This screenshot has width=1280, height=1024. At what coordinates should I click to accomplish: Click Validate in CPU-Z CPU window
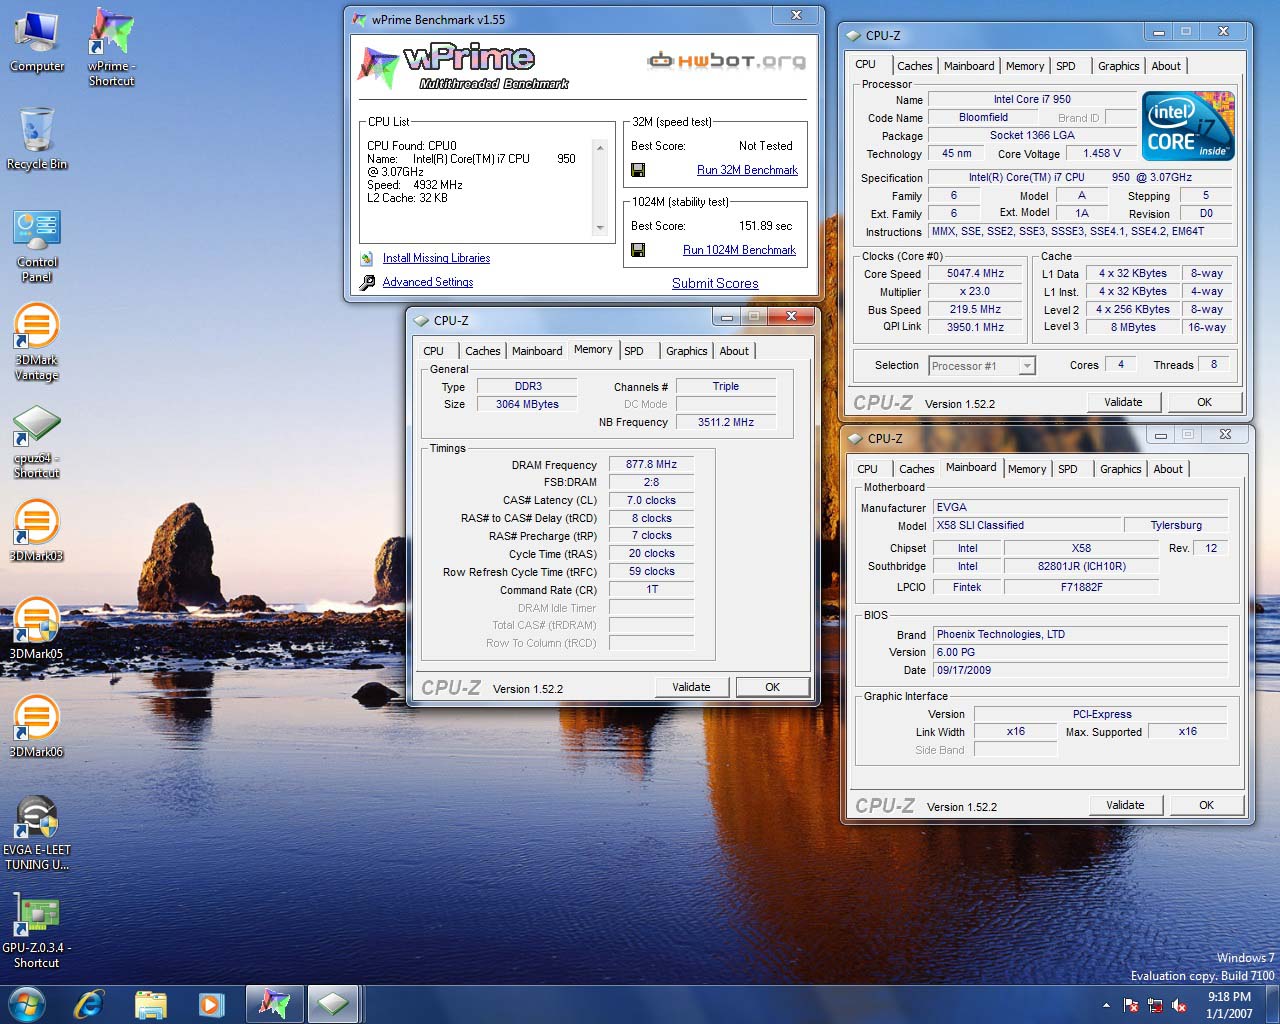[x=1123, y=402]
